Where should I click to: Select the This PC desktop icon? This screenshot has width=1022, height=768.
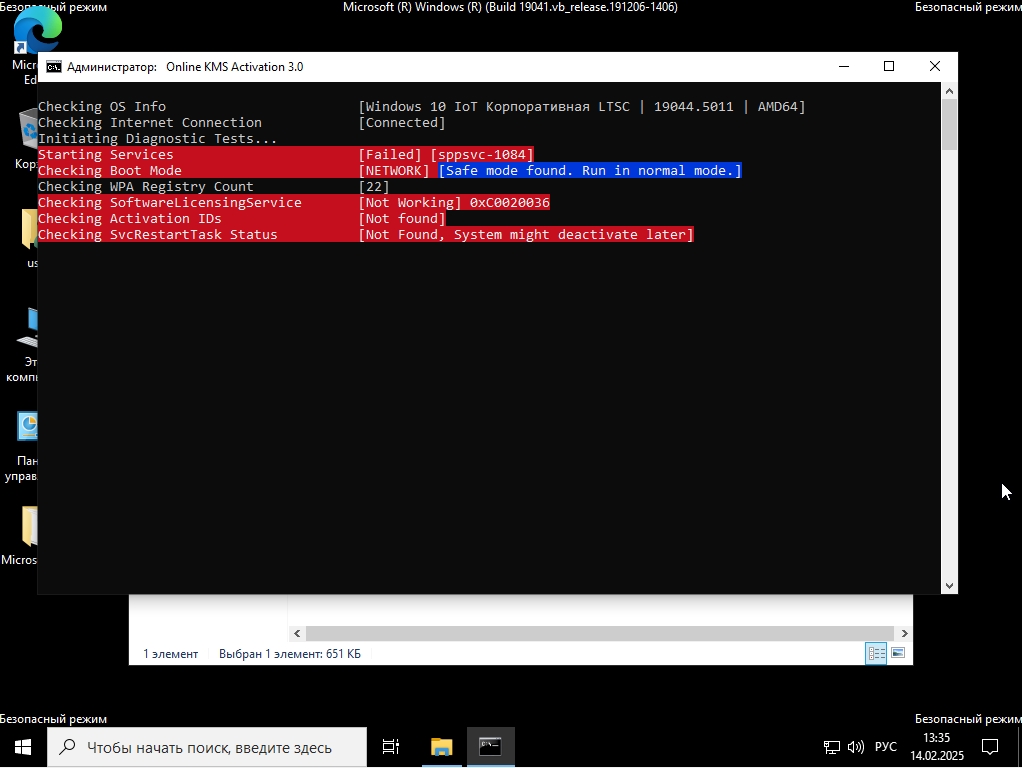pyautogui.click(x=25, y=346)
